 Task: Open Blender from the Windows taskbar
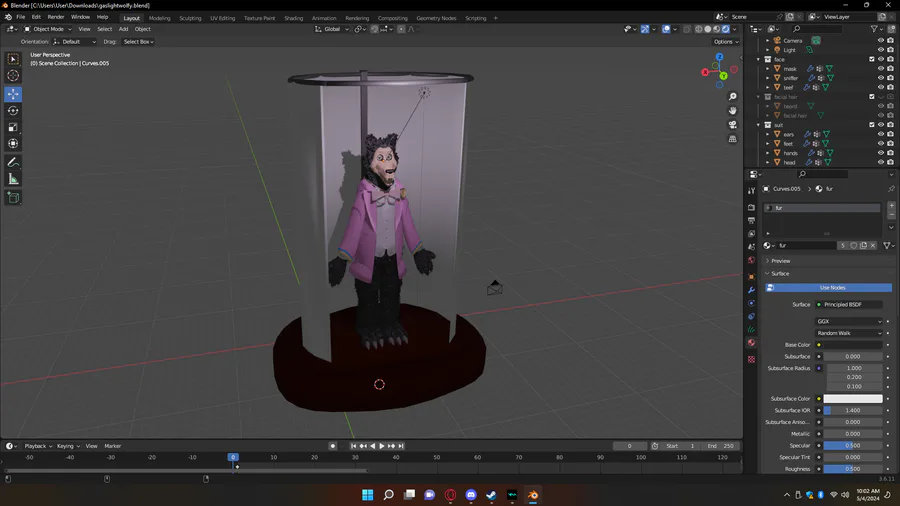point(533,495)
